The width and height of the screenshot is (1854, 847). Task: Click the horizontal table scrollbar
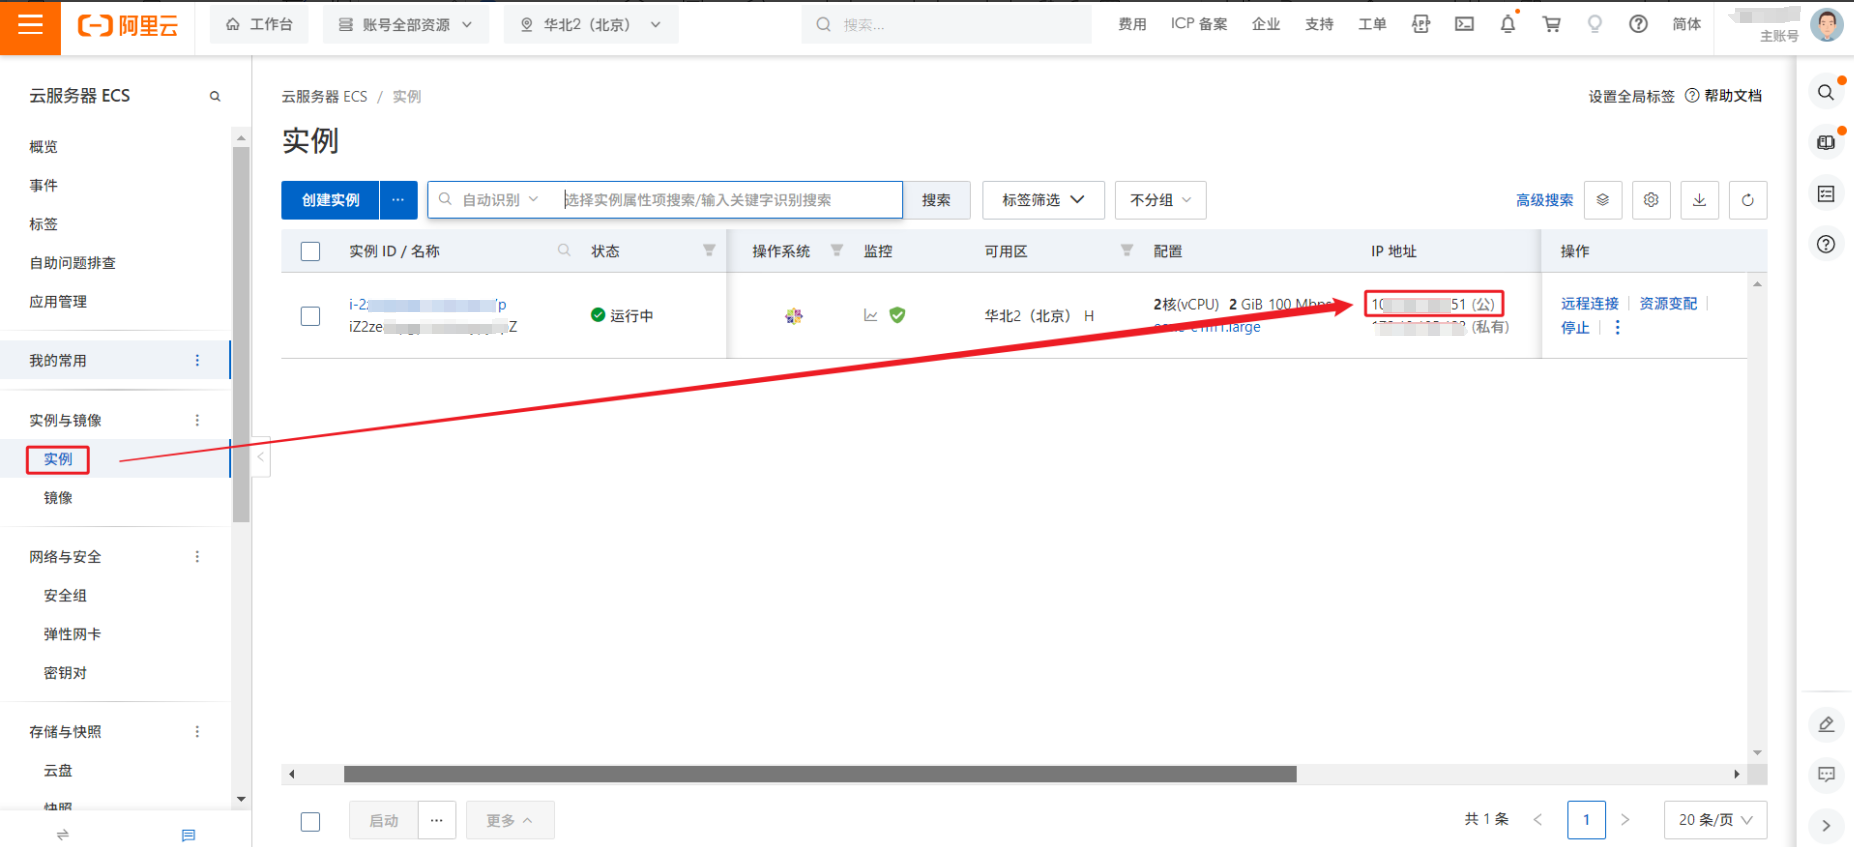pos(820,774)
